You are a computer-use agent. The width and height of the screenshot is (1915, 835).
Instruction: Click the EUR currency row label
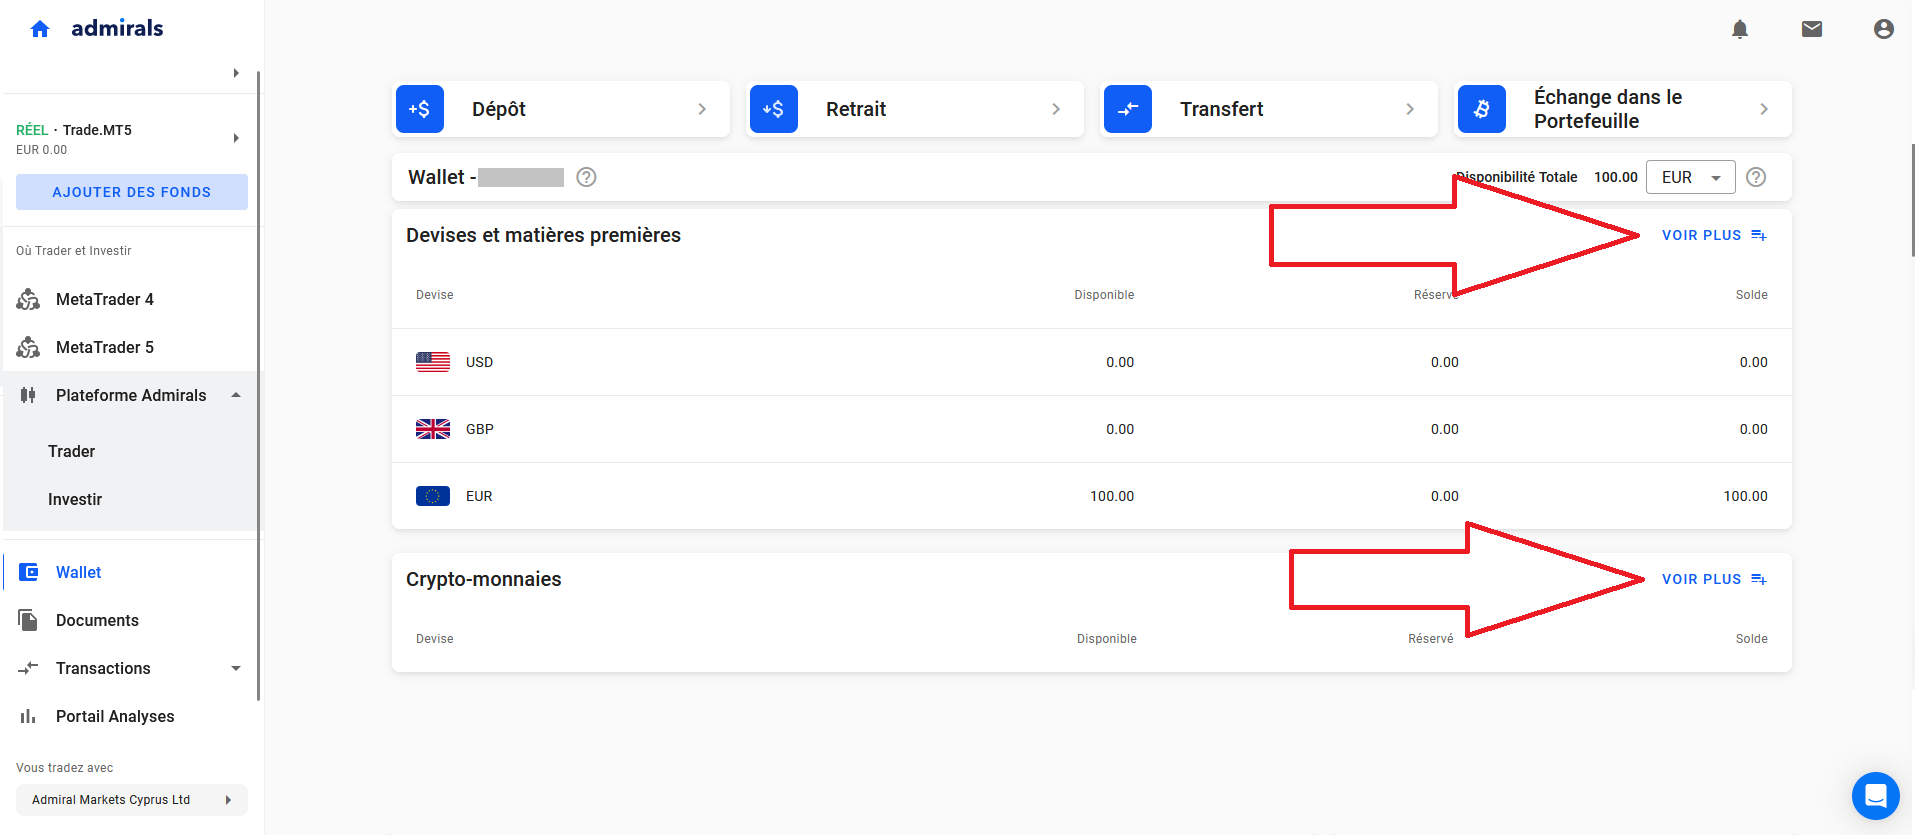pyautogui.click(x=479, y=496)
